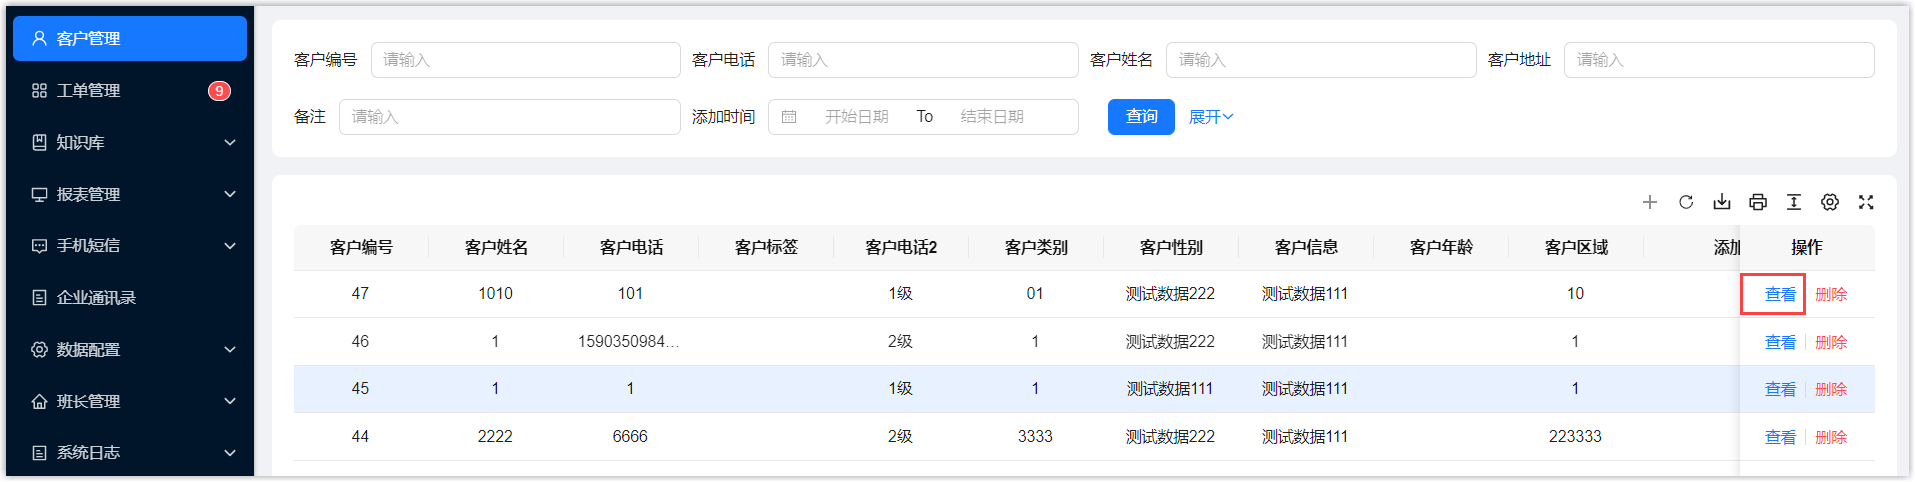1915x482 pixels.
Task: Select 客户管理 in the sidebar
Action: [x=130, y=38]
